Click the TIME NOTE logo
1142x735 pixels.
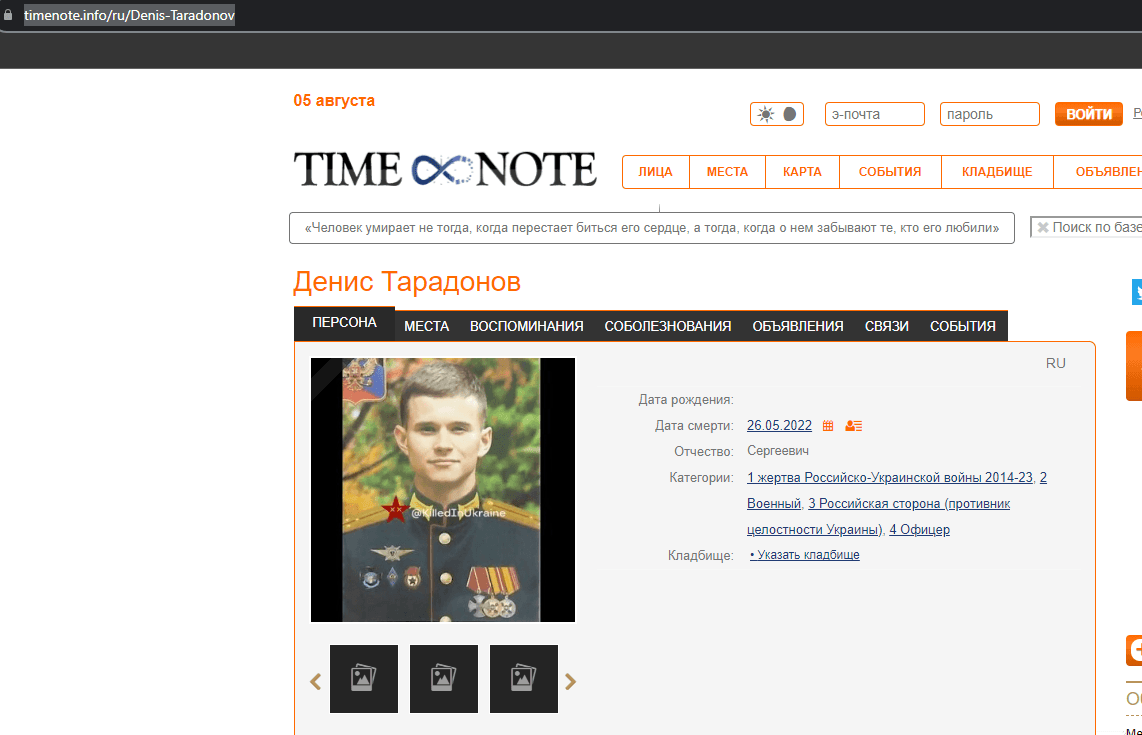444,169
